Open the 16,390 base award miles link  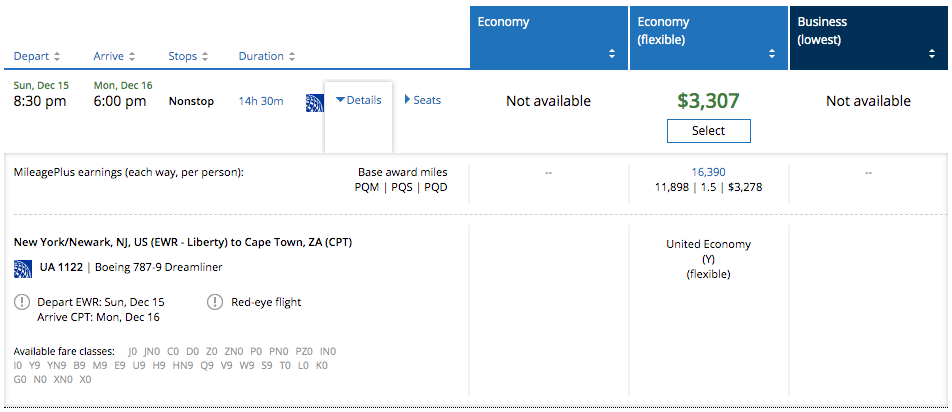pos(708,172)
